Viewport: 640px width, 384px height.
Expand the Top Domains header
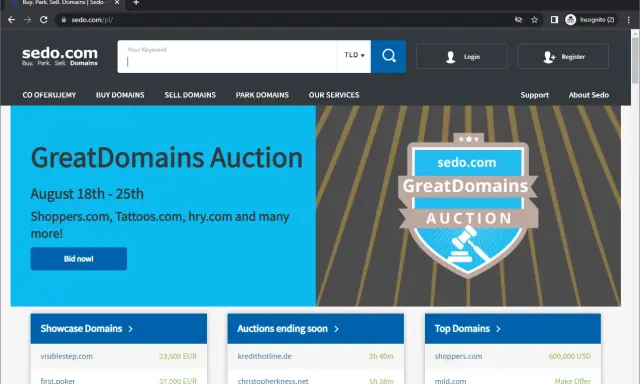[x=513, y=329]
